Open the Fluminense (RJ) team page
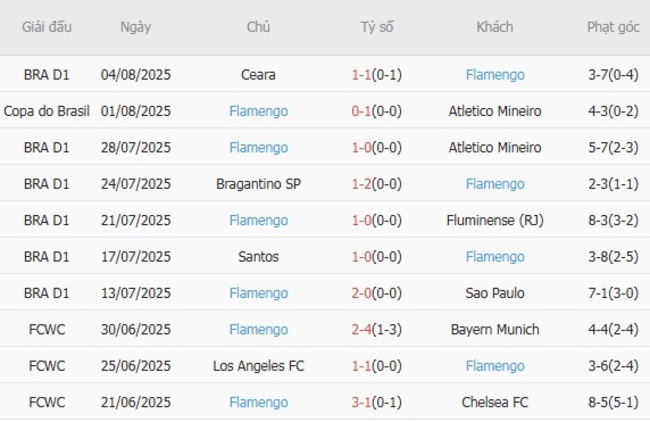 pos(494,220)
